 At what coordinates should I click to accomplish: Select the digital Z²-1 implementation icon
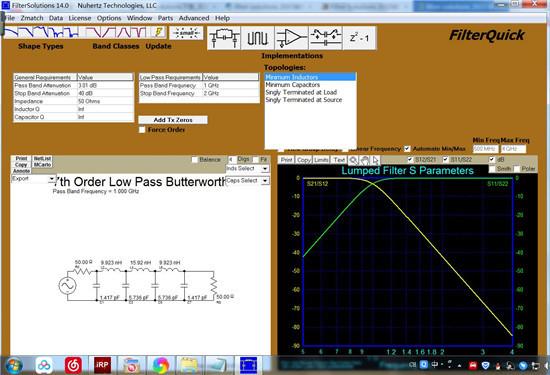(359, 38)
